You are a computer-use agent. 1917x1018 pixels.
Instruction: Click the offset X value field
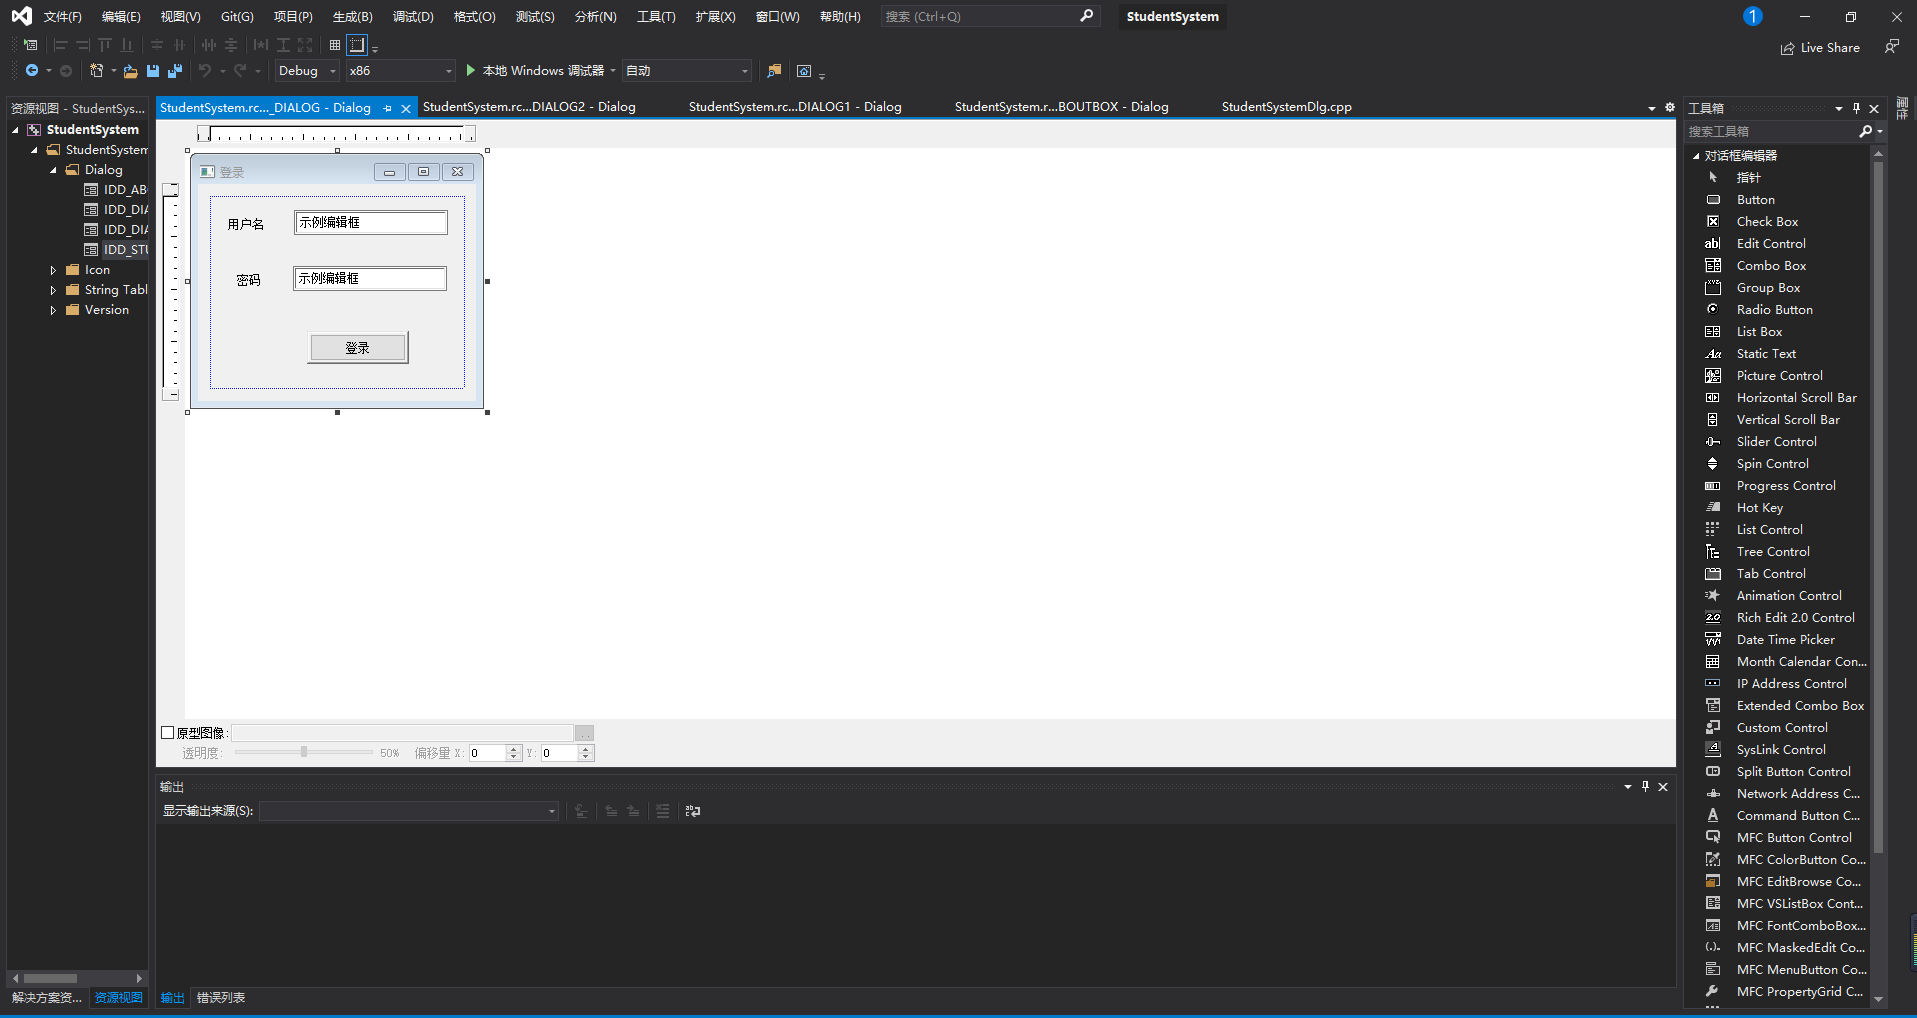[x=487, y=753]
